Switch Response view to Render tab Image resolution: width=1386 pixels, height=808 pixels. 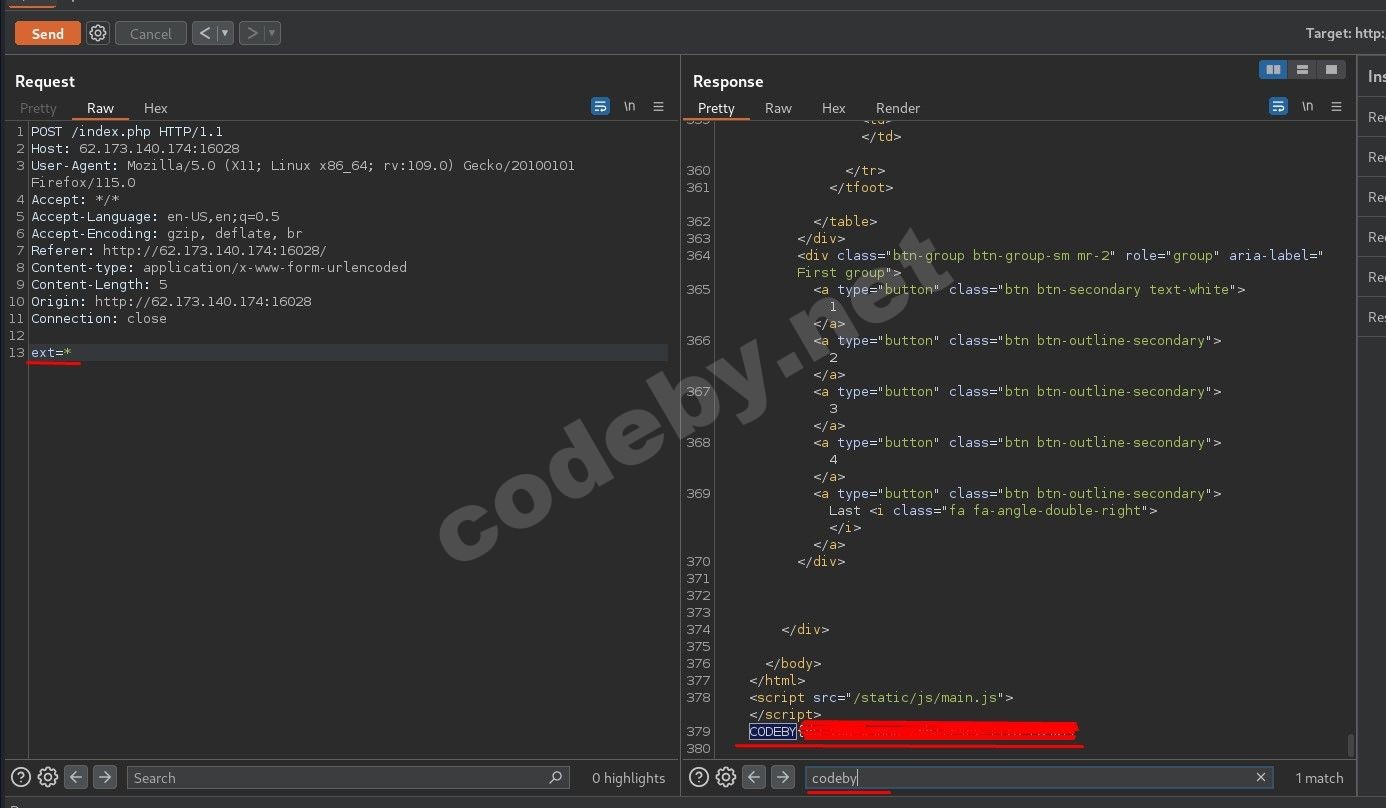[x=897, y=108]
